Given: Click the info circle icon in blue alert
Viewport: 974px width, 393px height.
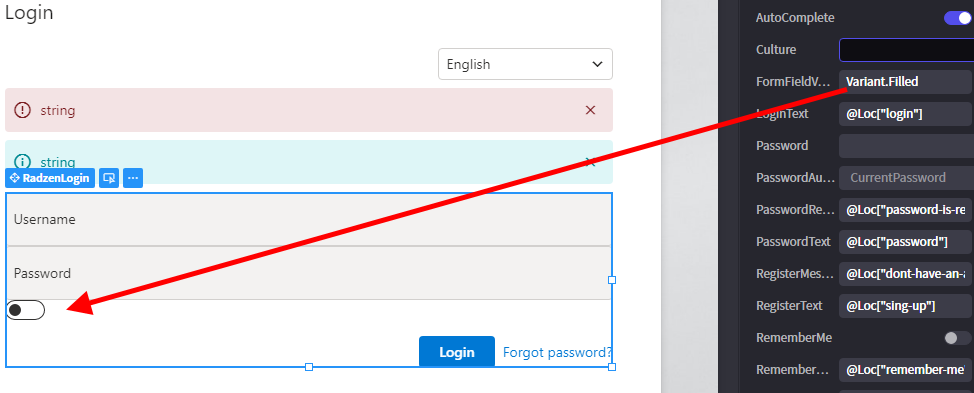Looking at the screenshot, I should click(22, 161).
